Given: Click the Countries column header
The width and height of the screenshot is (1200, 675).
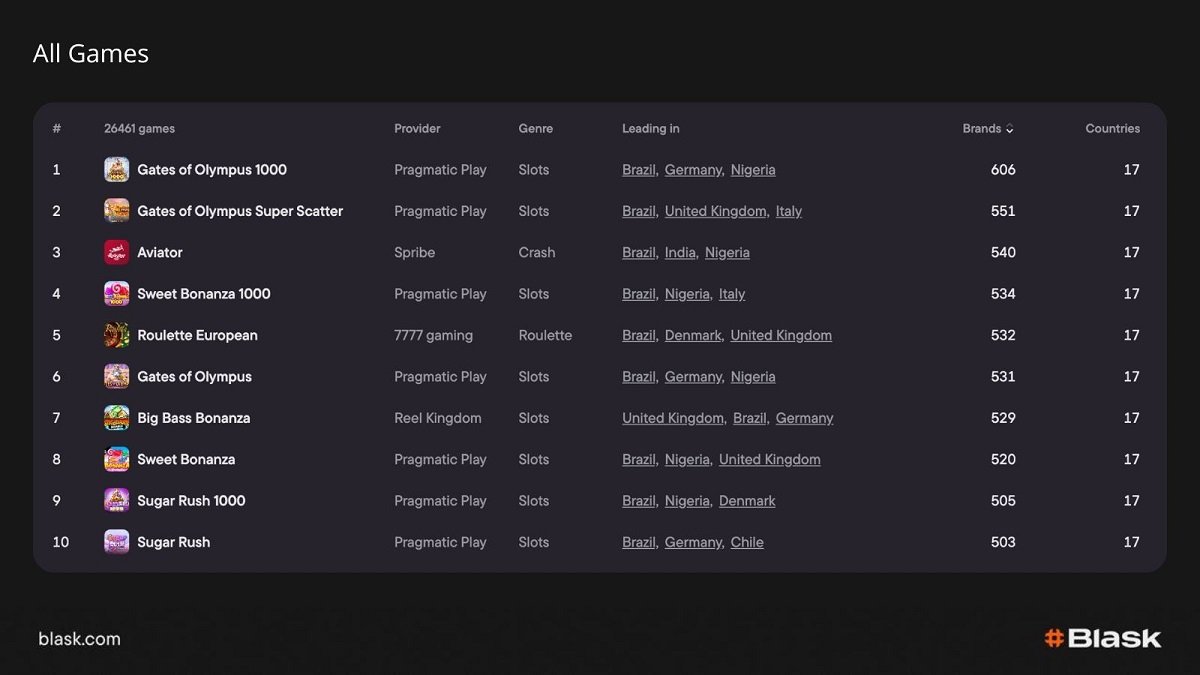Looking at the screenshot, I should click(x=1112, y=129).
